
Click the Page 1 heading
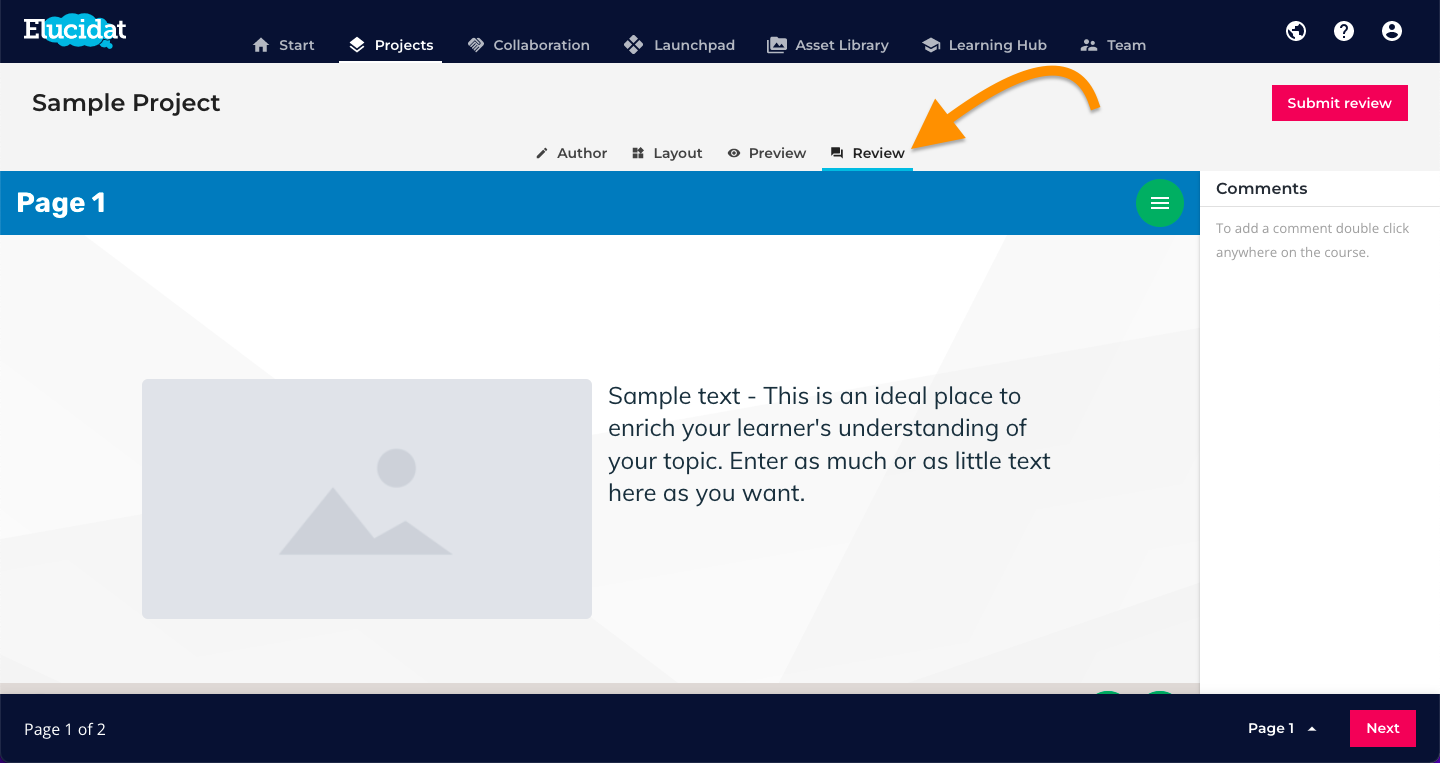(x=61, y=203)
